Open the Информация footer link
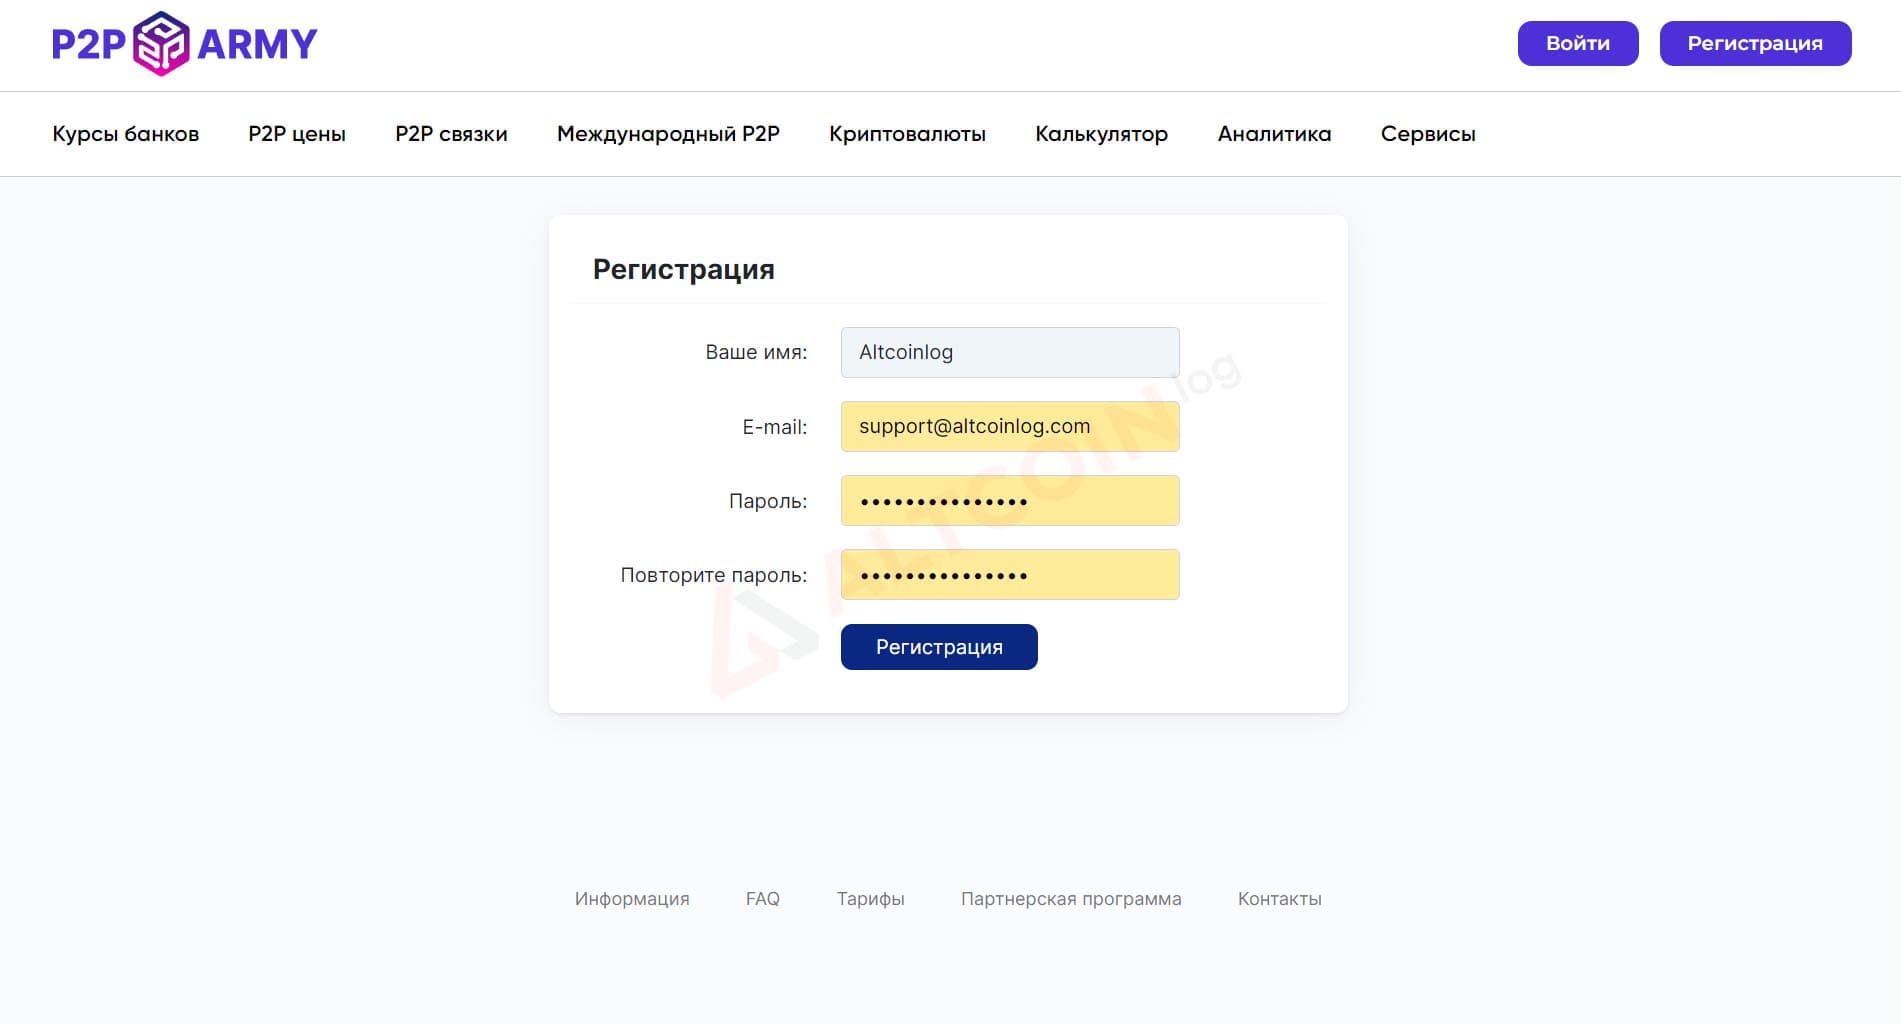 click(x=632, y=899)
